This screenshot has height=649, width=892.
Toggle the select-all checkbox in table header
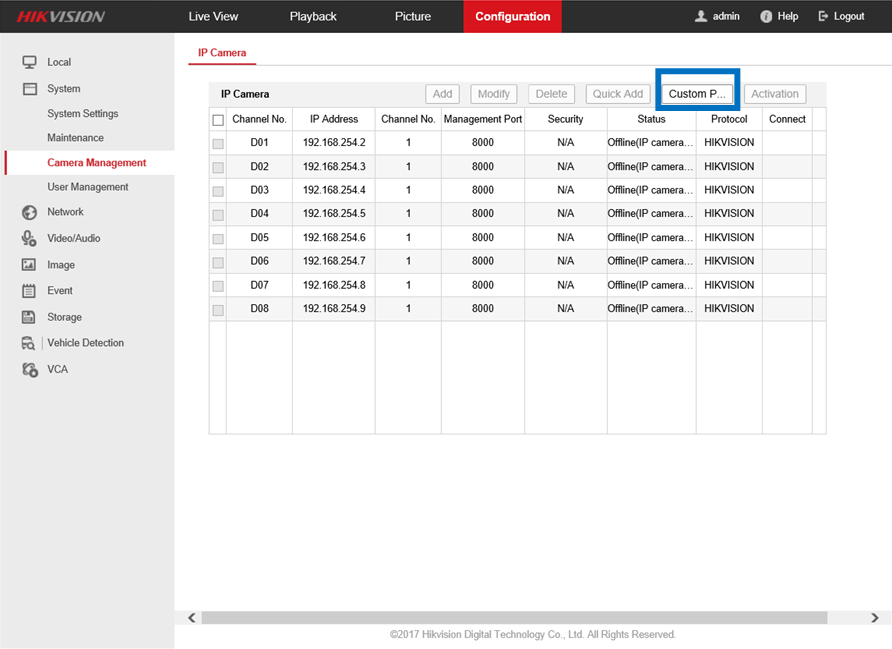tap(218, 120)
